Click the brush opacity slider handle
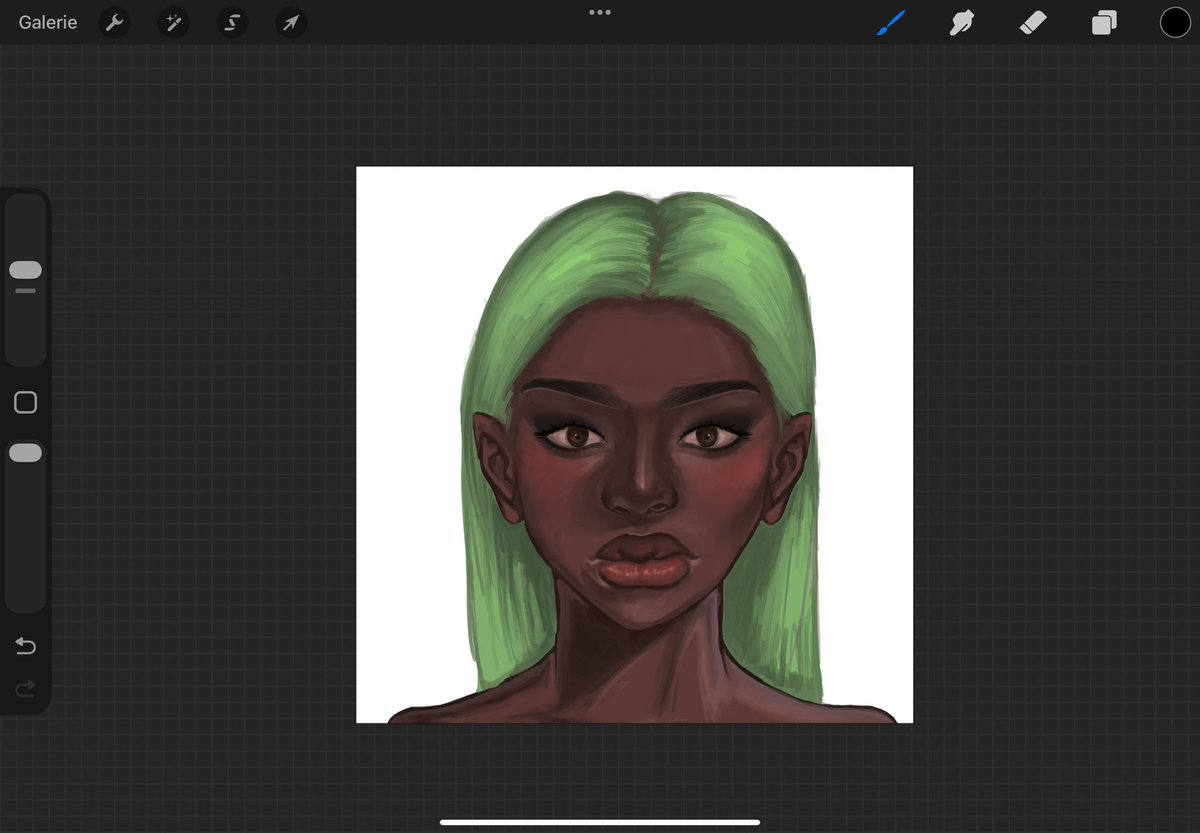The image size is (1200, 833). (x=25, y=453)
